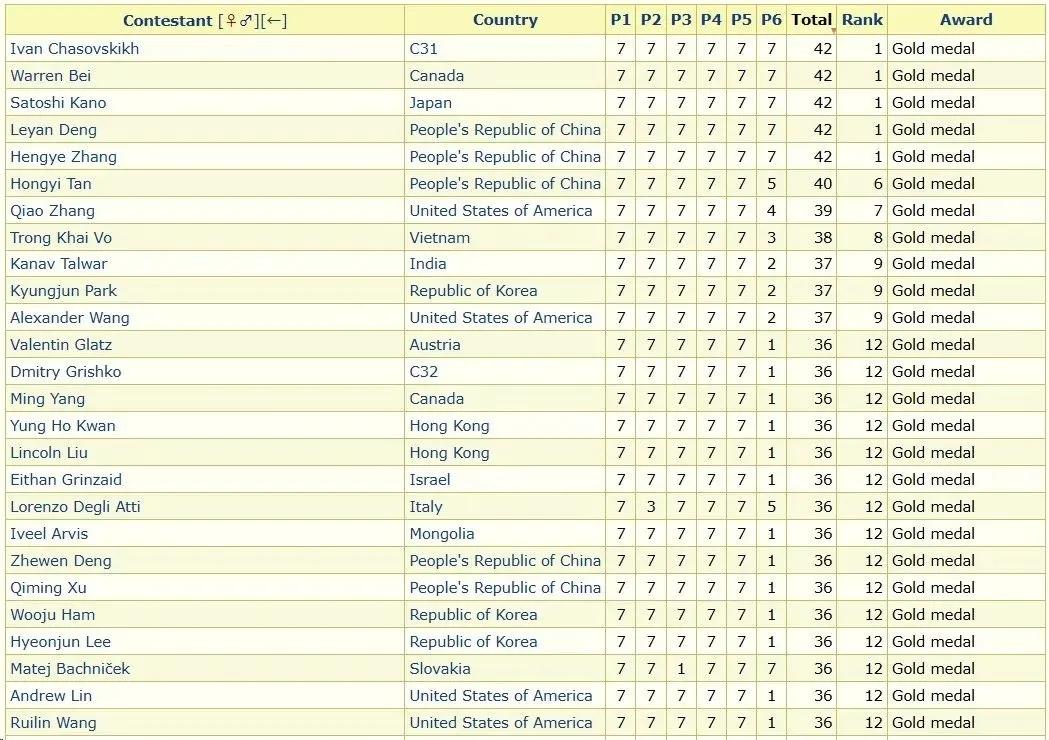The image size is (1049, 740).
Task: Open Matej Bachniček's profile link
Action: point(70,668)
